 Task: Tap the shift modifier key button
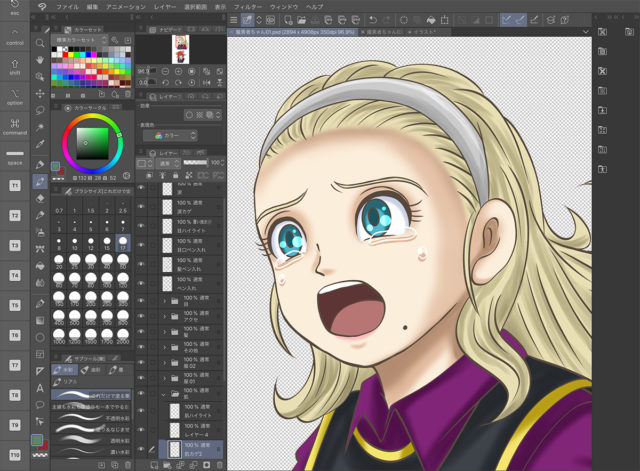15,67
